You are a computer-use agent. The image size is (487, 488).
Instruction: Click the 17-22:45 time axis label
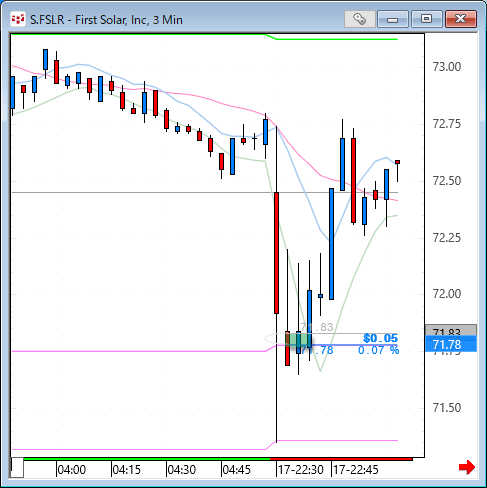pyautogui.click(x=356, y=470)
